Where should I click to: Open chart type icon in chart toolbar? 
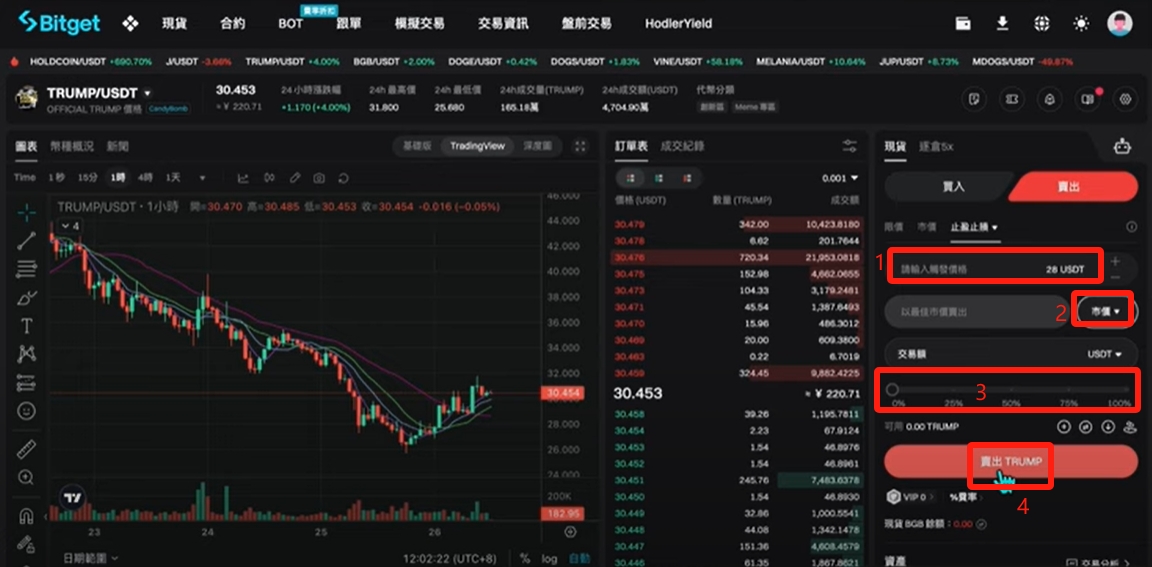tap(243, 178)
